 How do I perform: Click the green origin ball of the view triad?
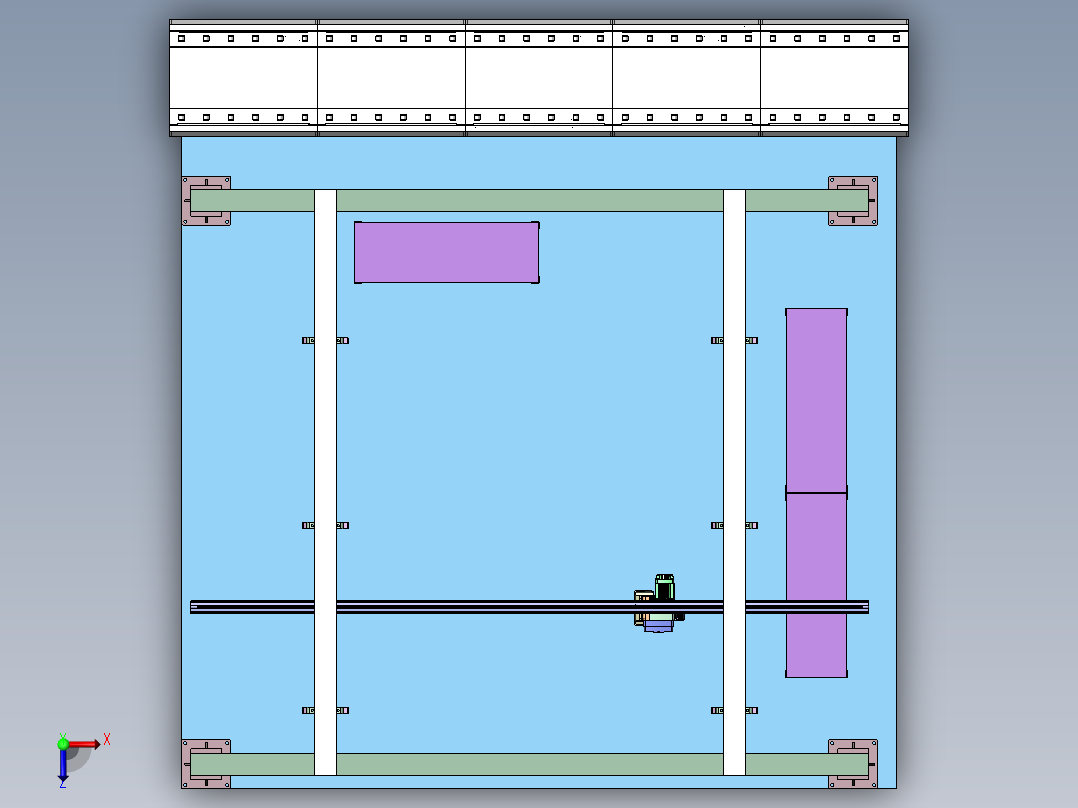click(63, 744)
